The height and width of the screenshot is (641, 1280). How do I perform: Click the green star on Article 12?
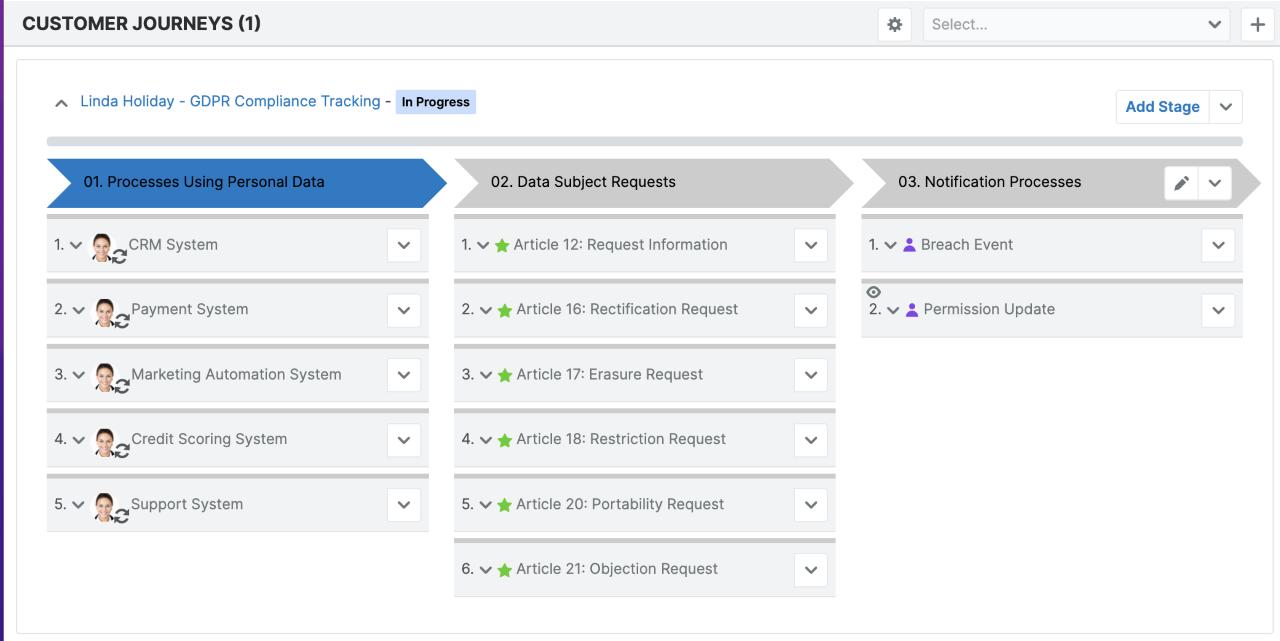[x=502, y=245]
